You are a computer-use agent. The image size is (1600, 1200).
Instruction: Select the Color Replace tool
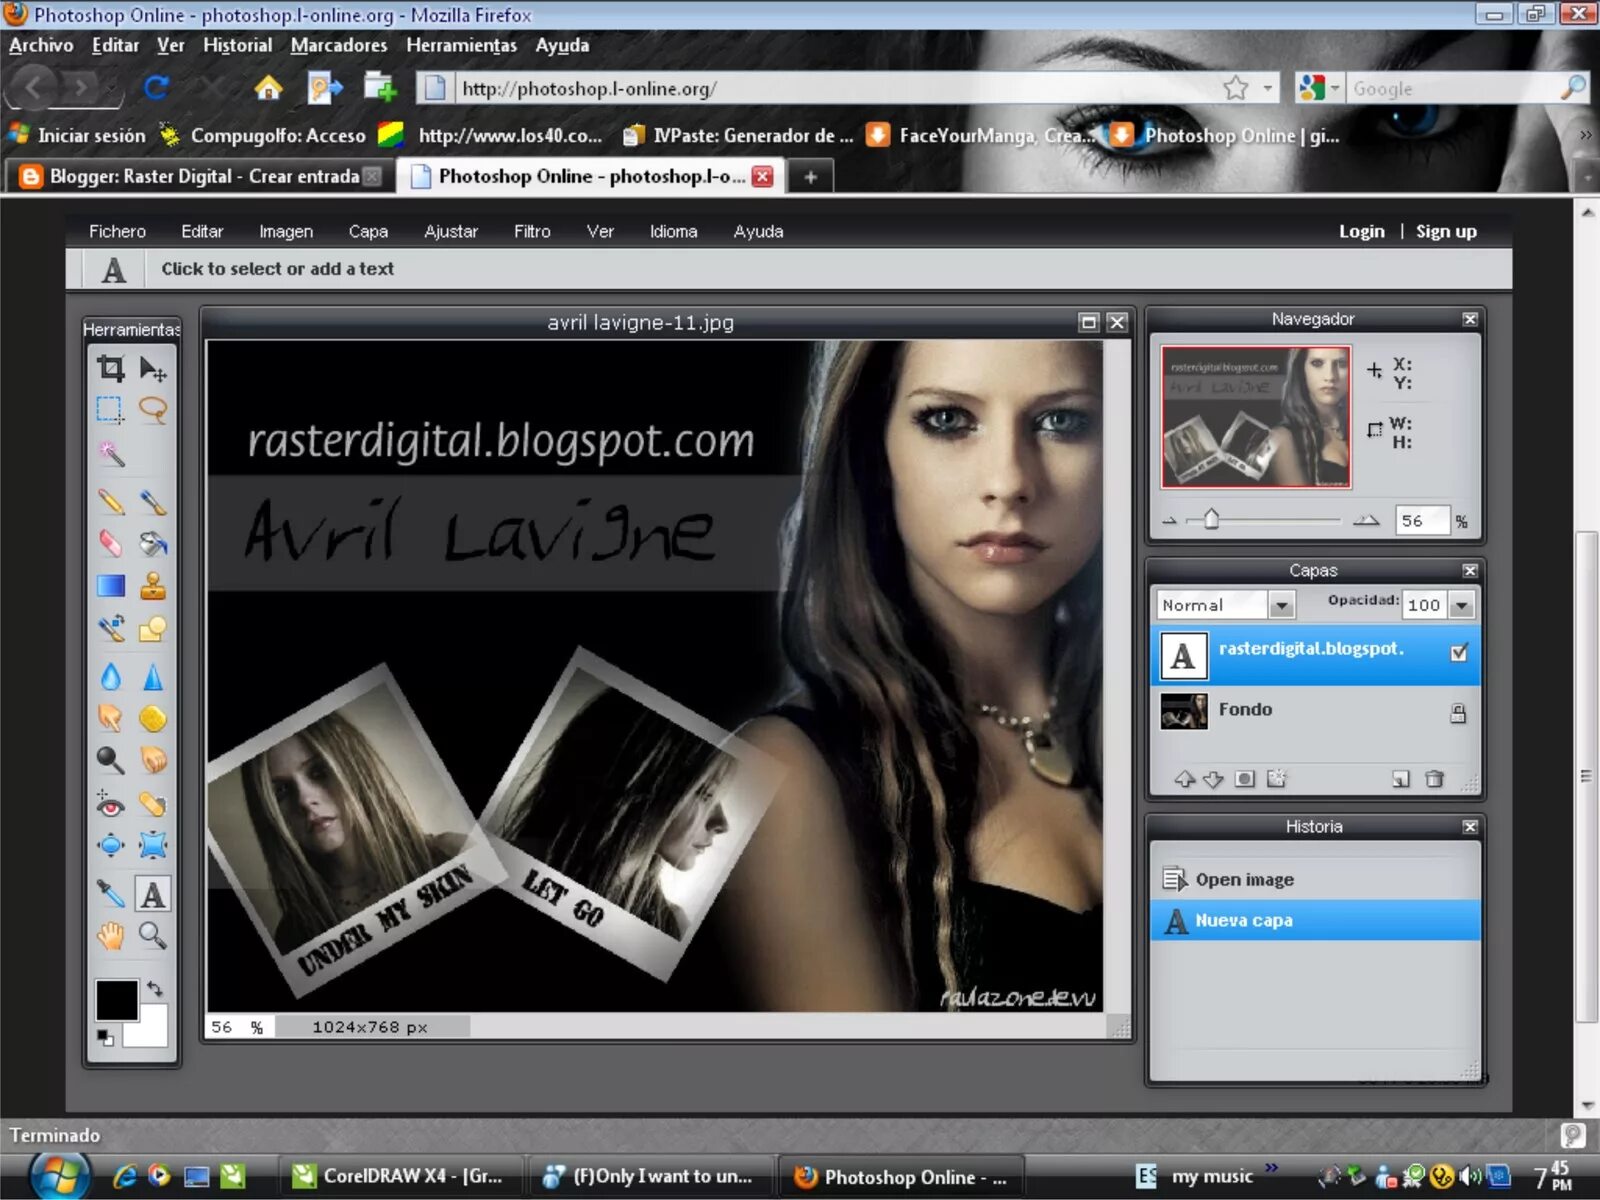(110, 628)
